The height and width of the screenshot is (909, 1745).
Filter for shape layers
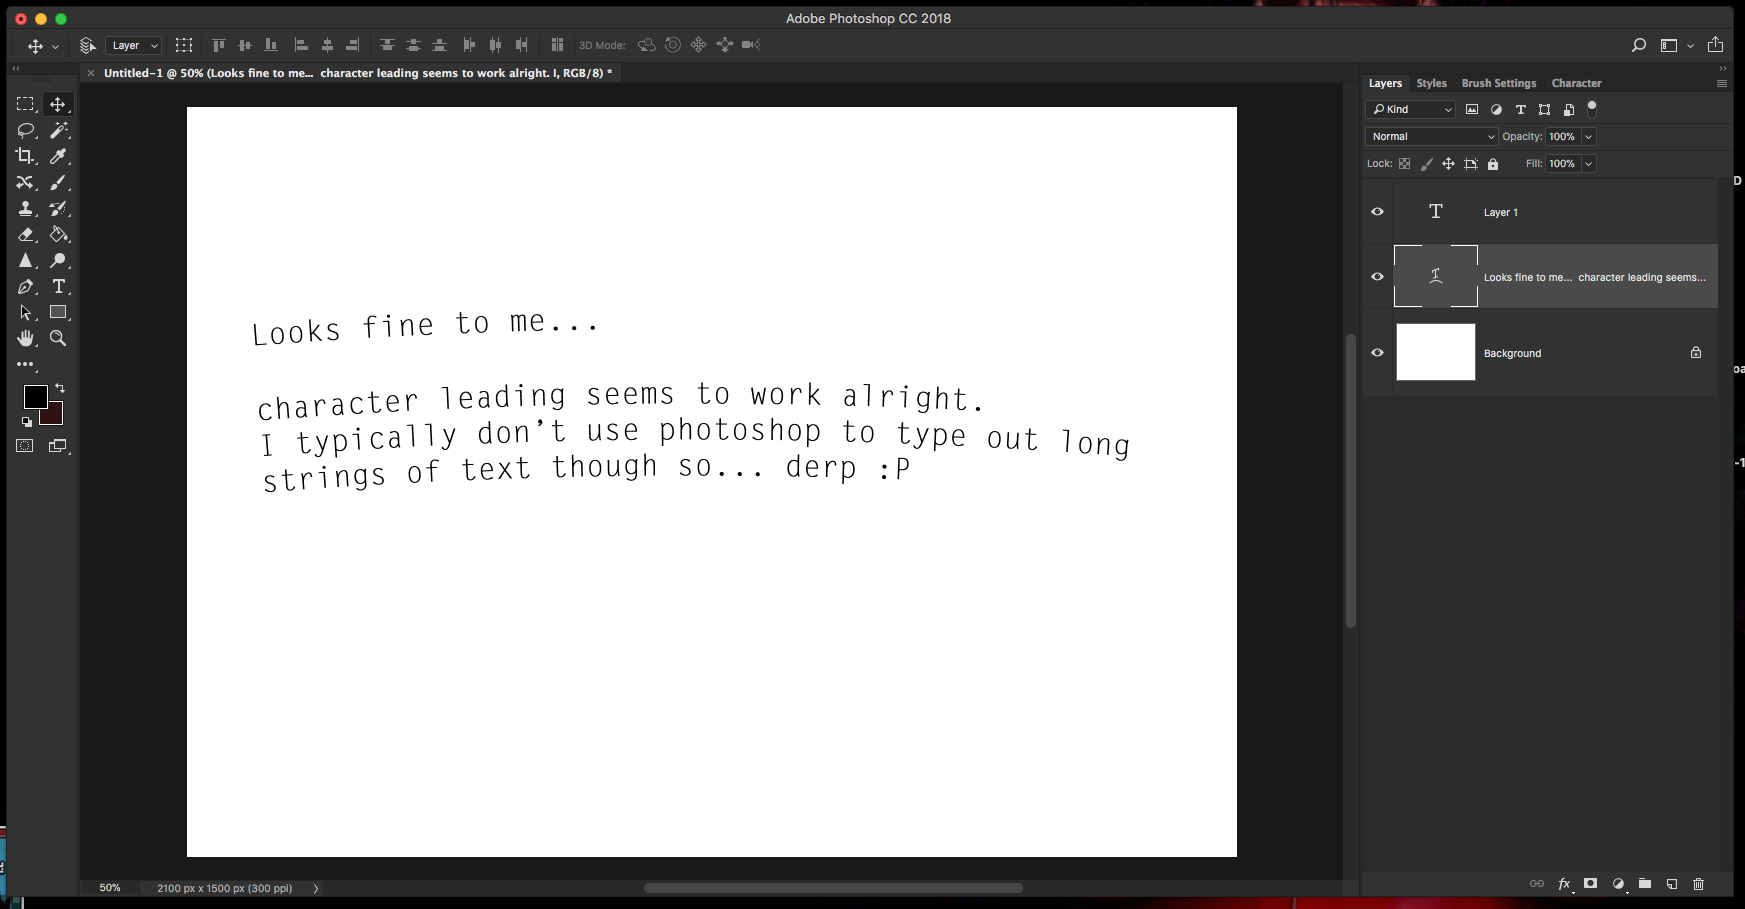(1545, 110)
